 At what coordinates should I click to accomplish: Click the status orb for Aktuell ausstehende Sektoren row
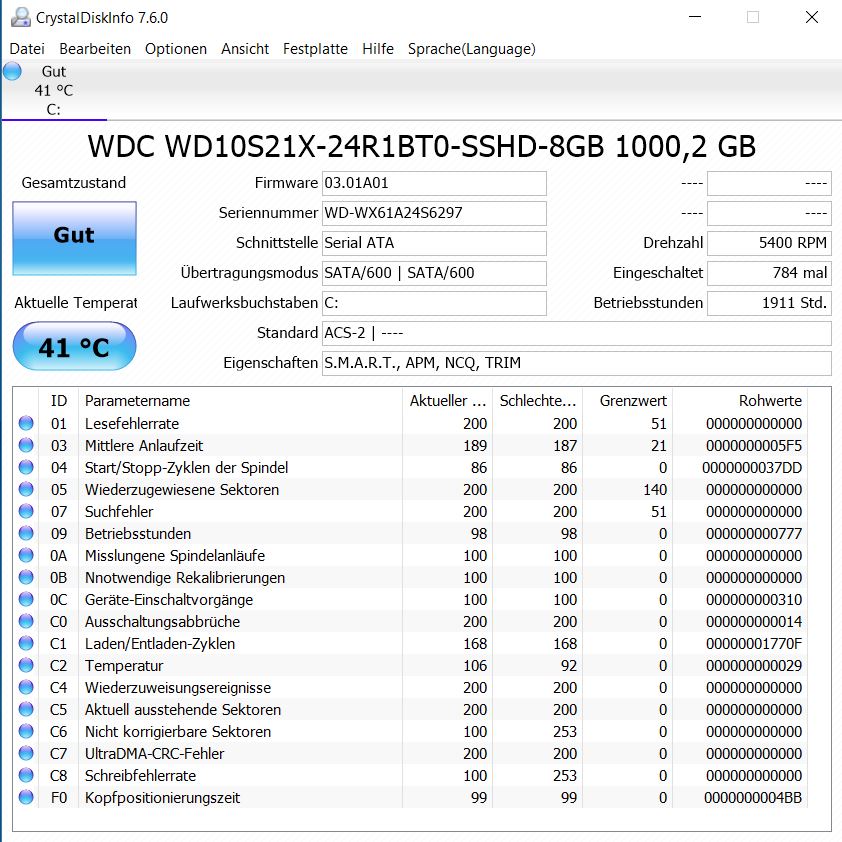(26, 709)
